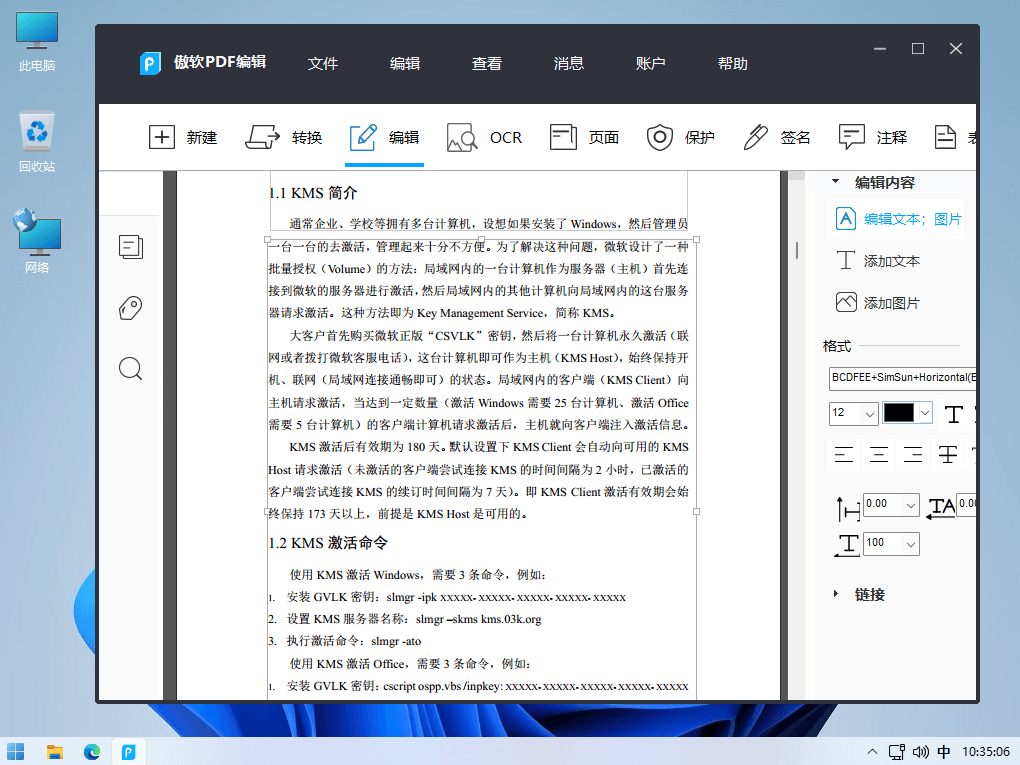Viewport: 1020px width, 765px height.
Task: Click the volume speaker tray icon
Action: 920,752
